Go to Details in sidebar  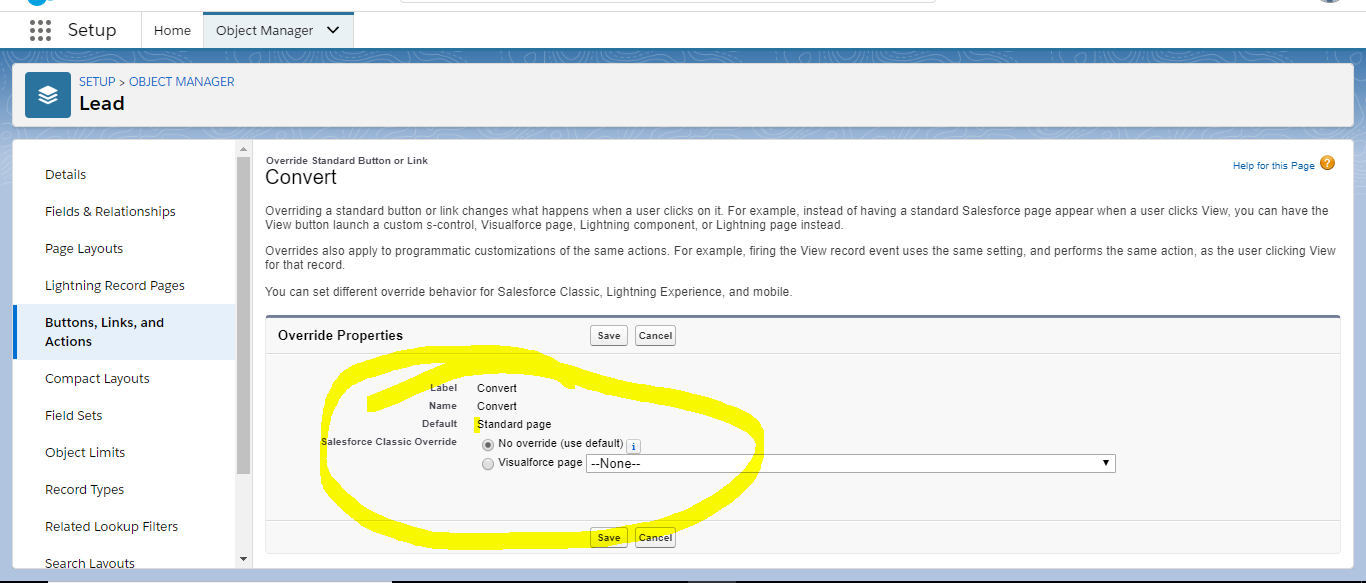coord(66,174)
